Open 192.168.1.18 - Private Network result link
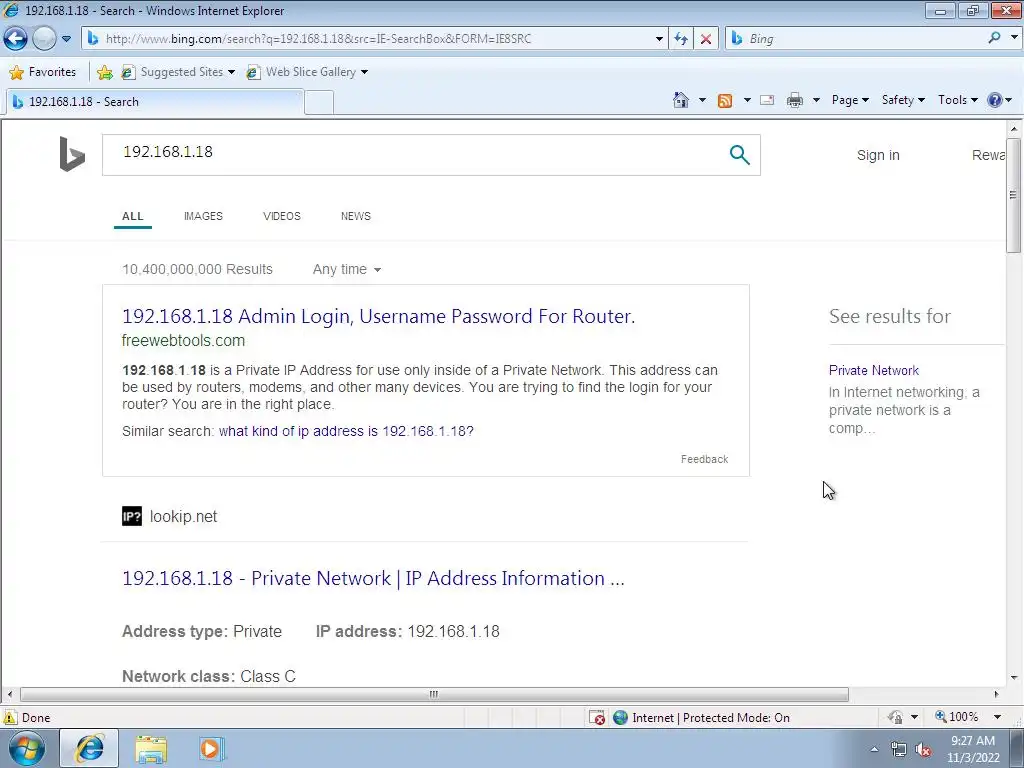This screenshot has width=1024, height=768. [373, 578]
